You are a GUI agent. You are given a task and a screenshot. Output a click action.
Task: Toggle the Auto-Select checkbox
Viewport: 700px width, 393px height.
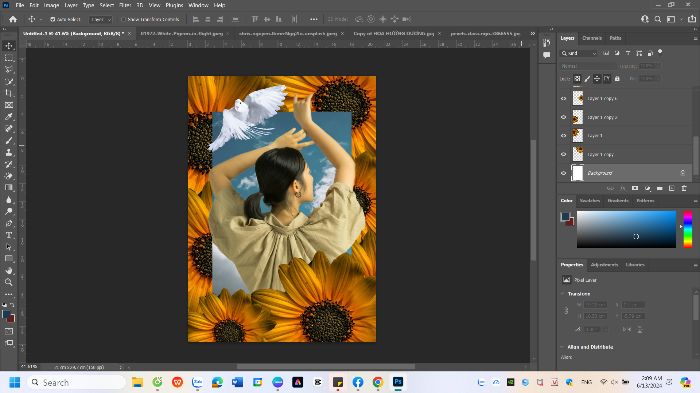pos(52,19)
